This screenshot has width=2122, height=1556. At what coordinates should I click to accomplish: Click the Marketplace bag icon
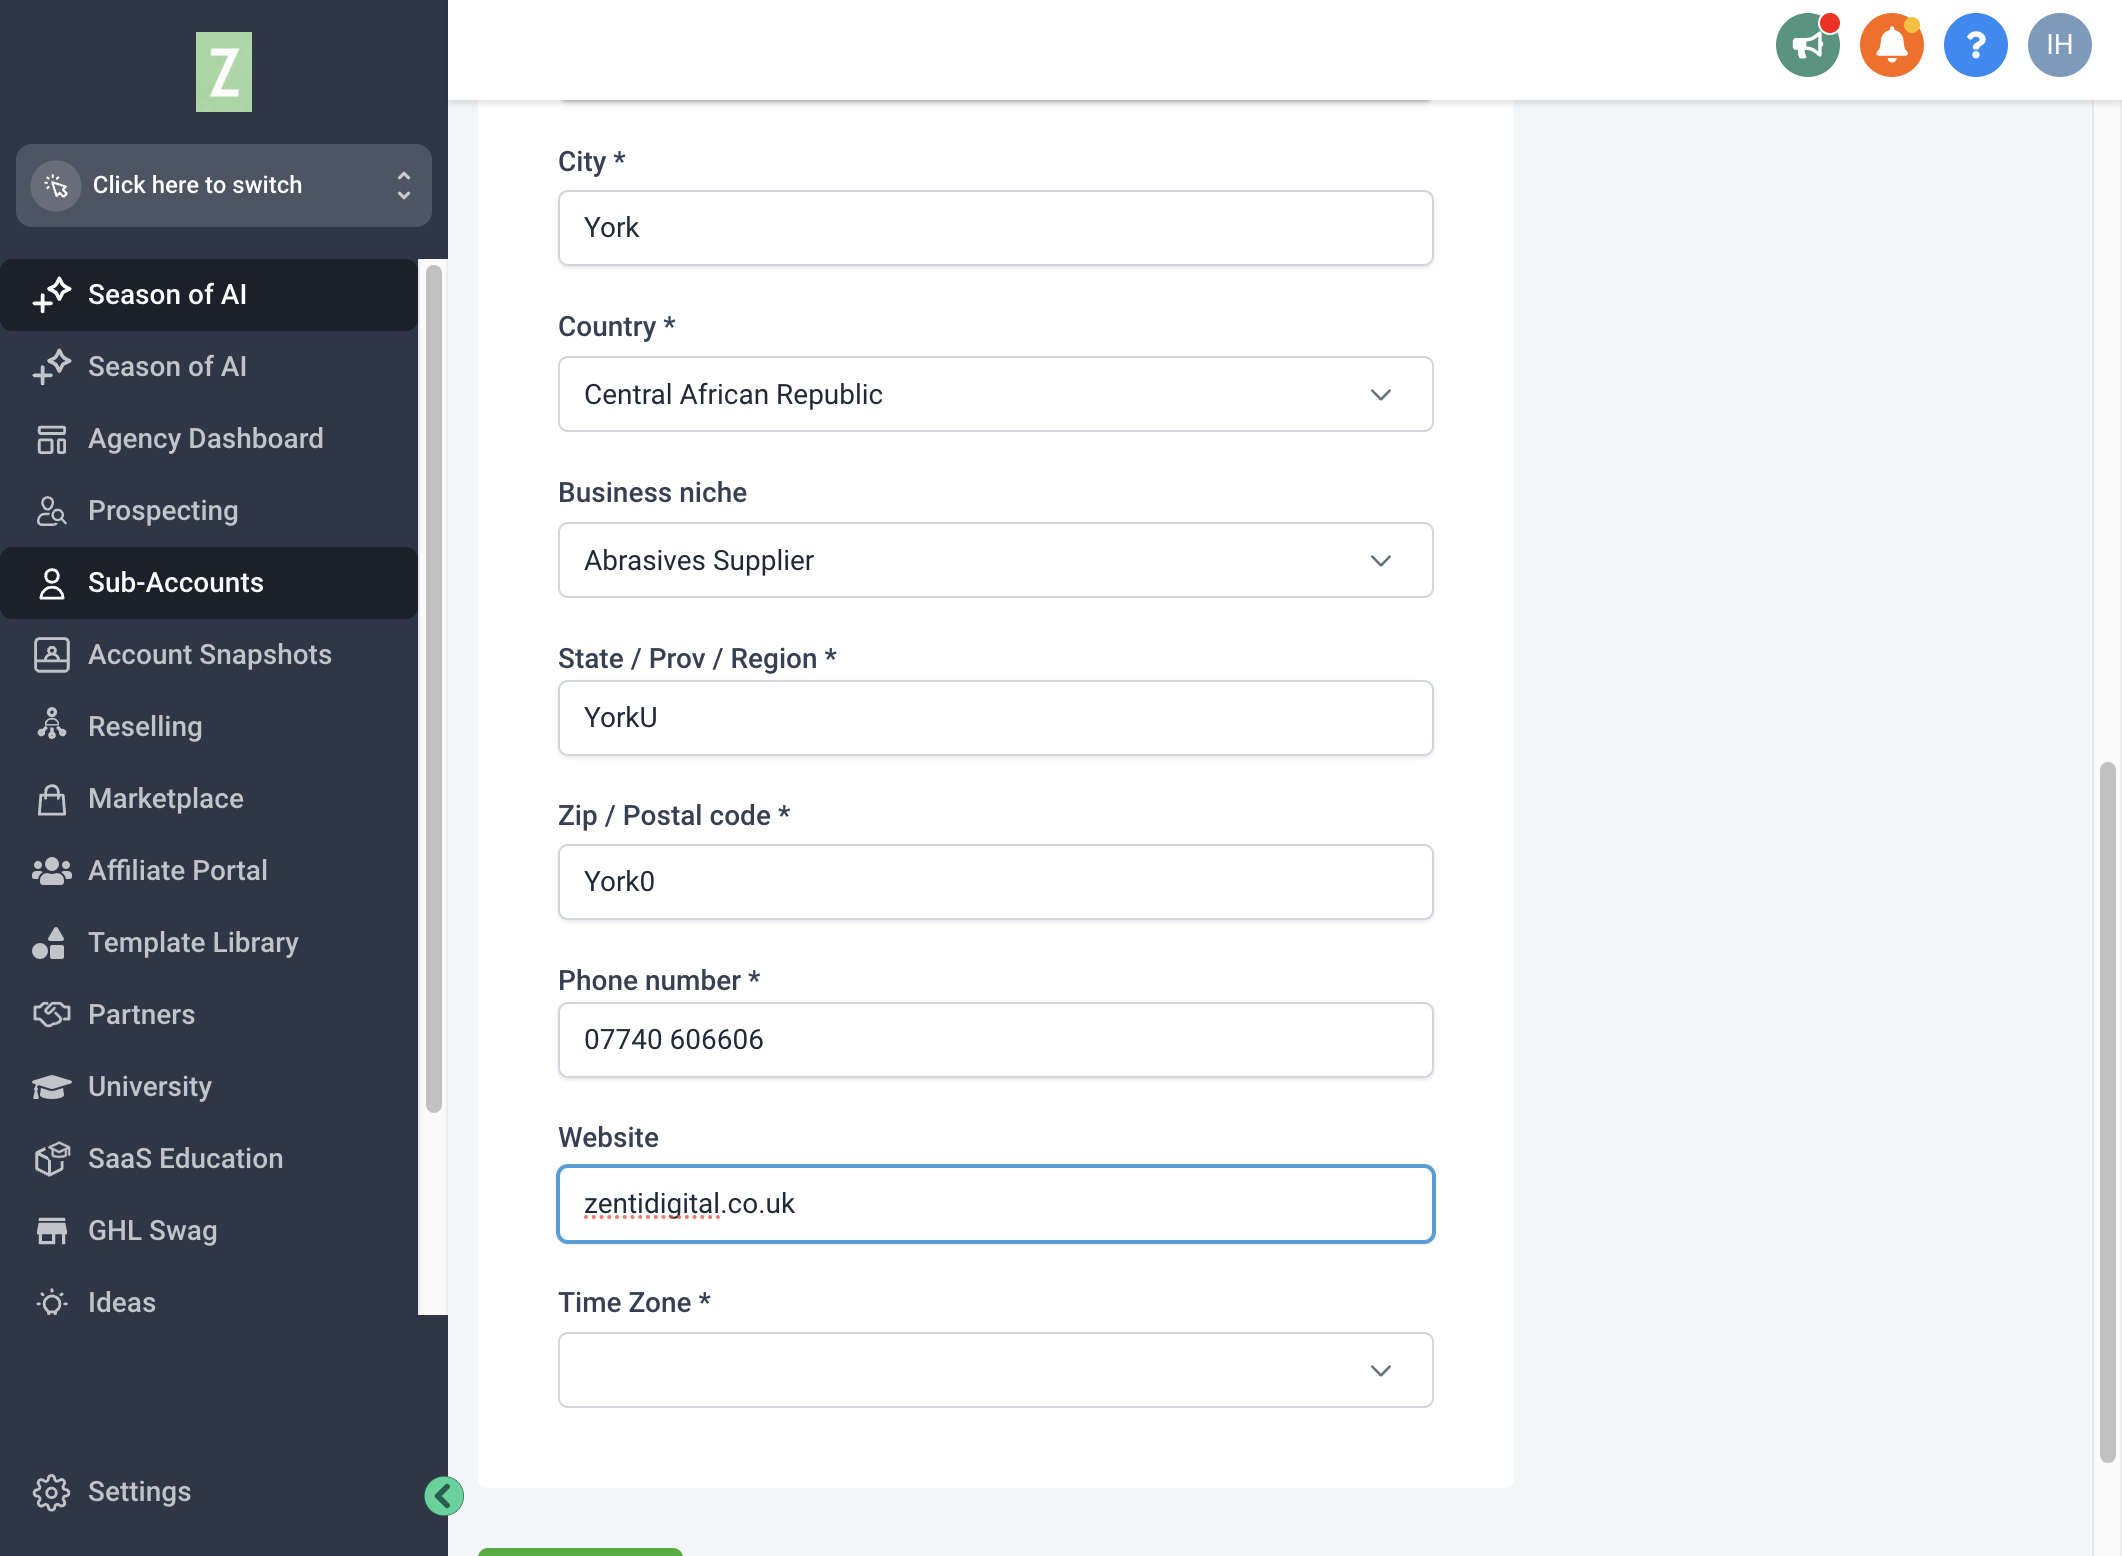(x=51, y=799)
